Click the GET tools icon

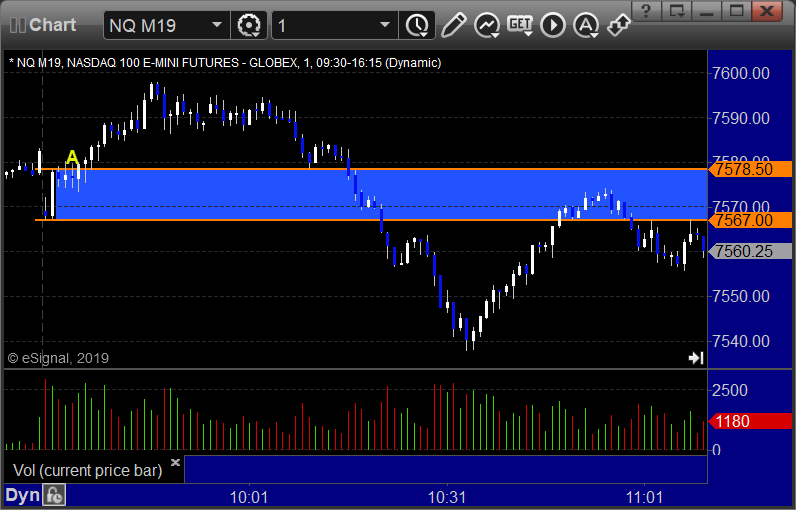click(x=520, y=25)
